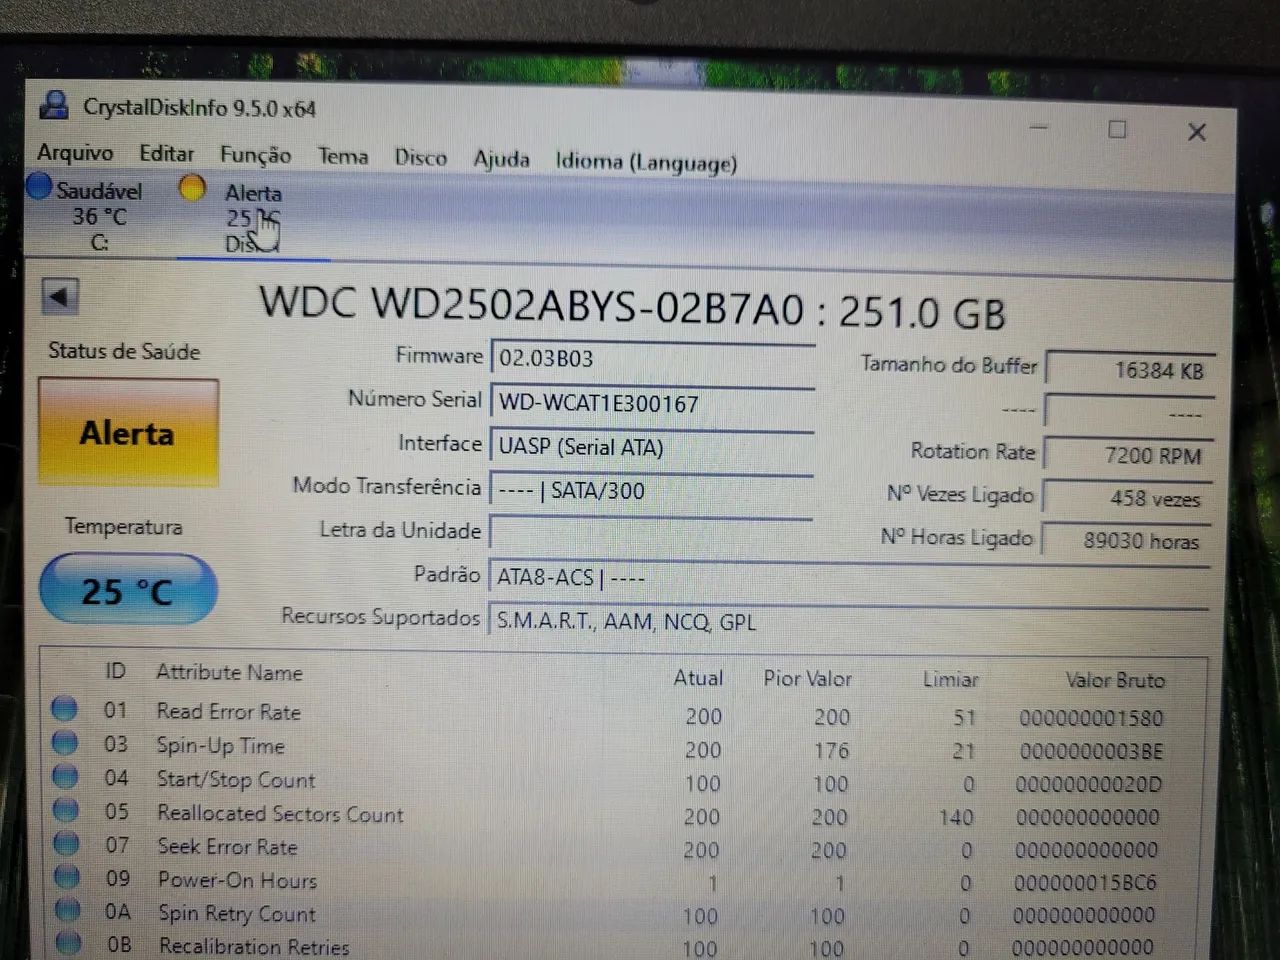The width and height of the screenshot is (1280, 960).
Task: Click the blue Saudável status circle
Action: point(39,186)
